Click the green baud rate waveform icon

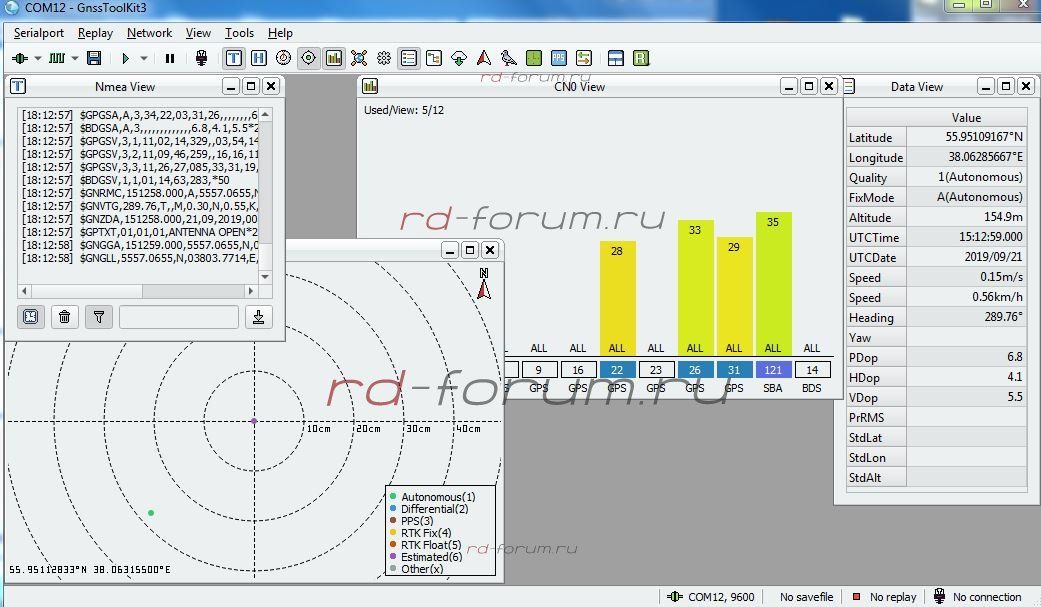[x=58, y=58]
